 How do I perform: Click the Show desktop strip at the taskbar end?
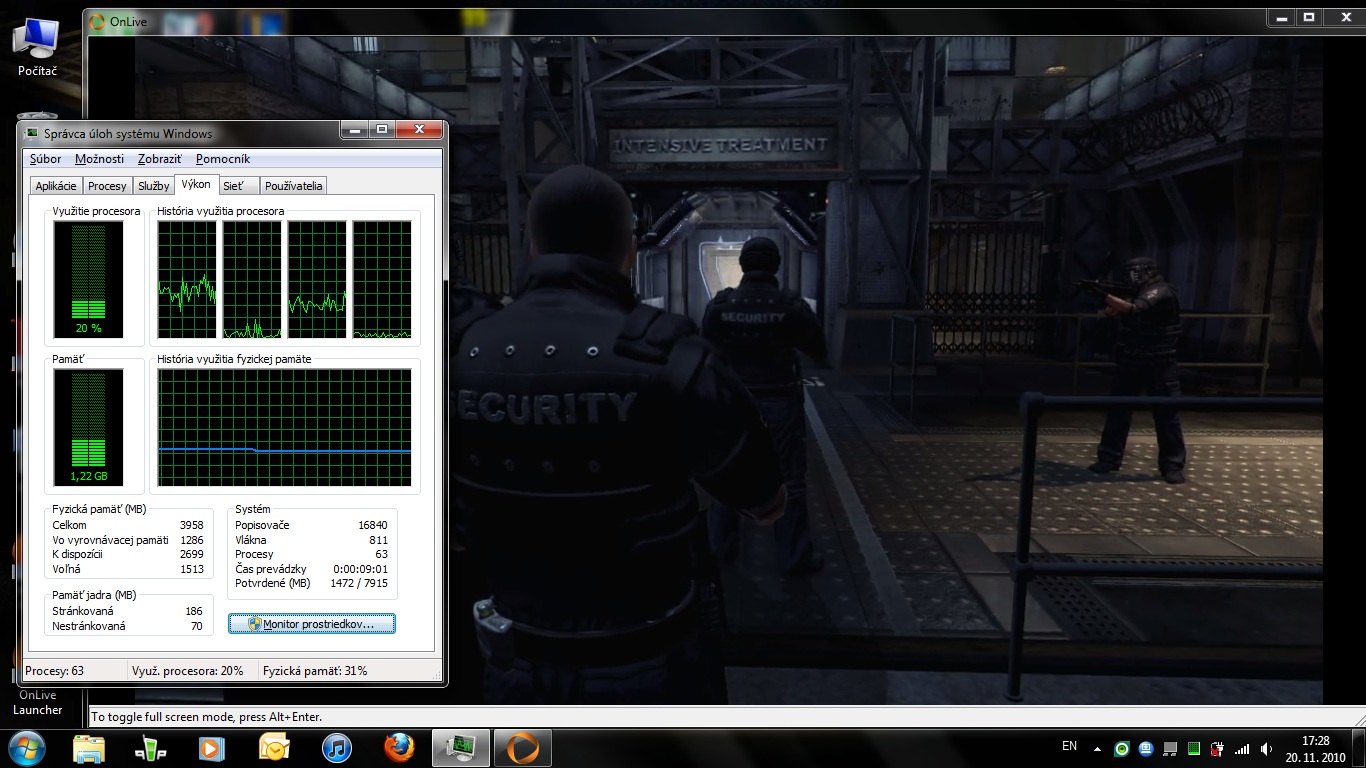[1359, 748]
